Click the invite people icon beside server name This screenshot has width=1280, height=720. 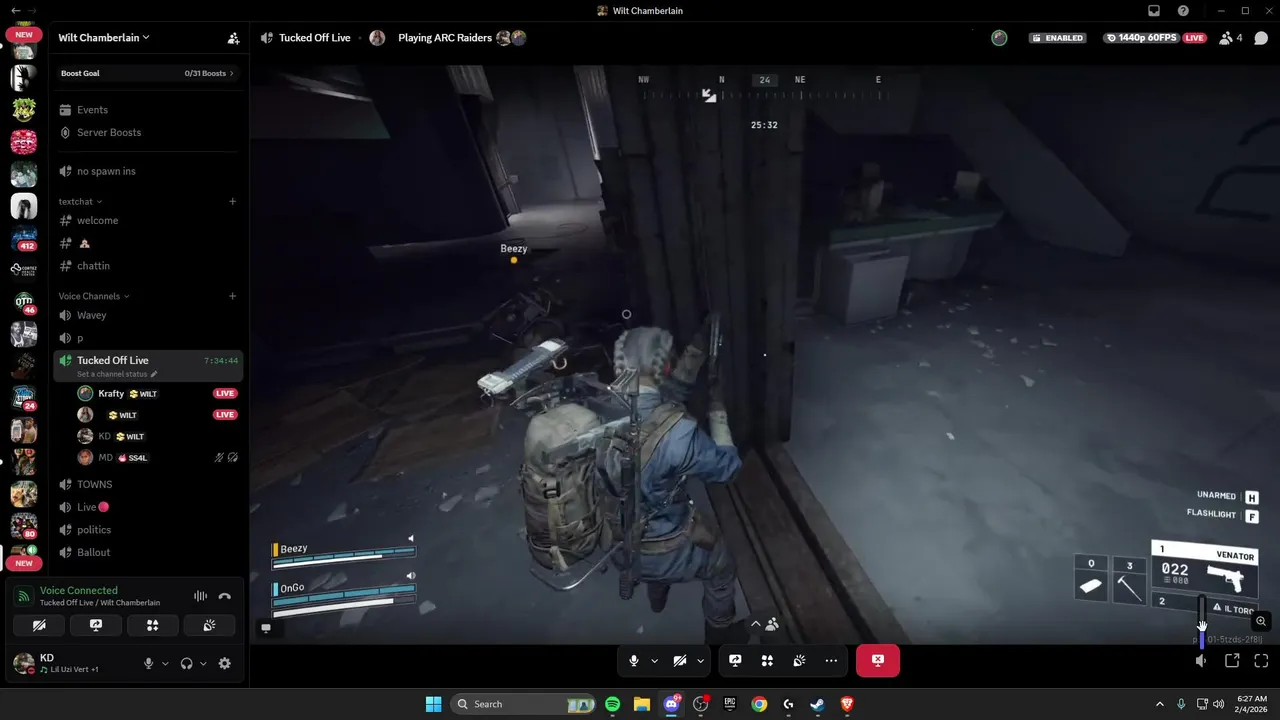tap(233, 38)
